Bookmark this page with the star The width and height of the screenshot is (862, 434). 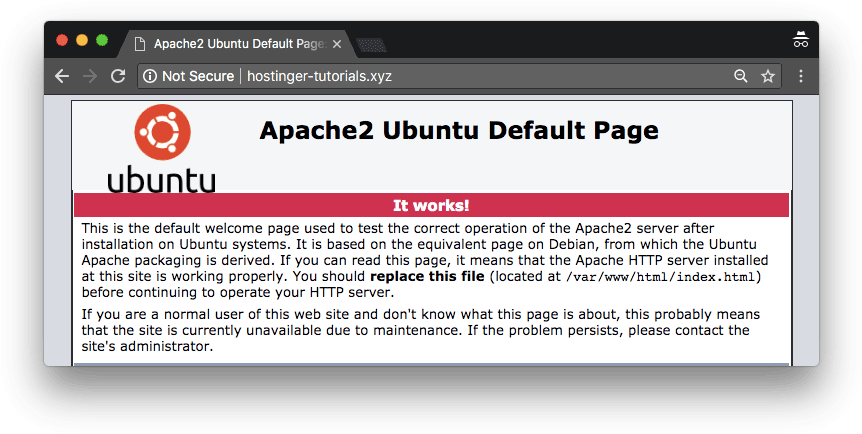(768, 76)
